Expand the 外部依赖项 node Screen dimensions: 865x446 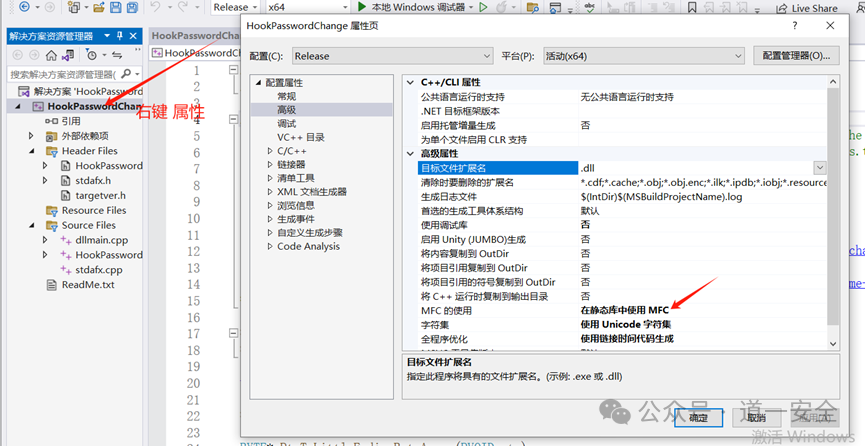tap(31, 136)
